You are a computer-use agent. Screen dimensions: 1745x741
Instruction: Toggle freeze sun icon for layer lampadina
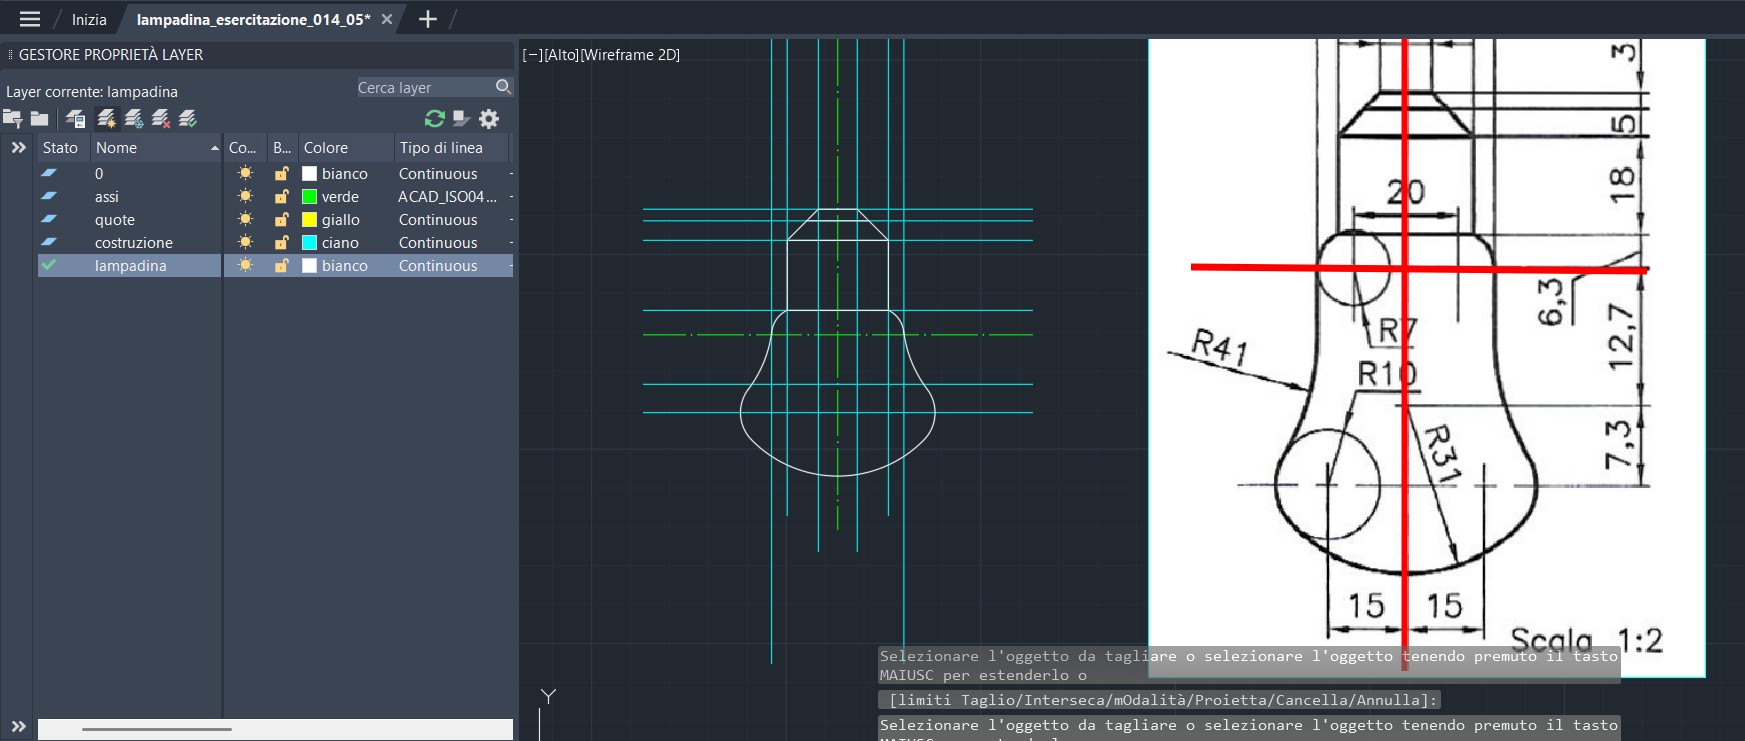pyautogui.click(x=245, y=265)
